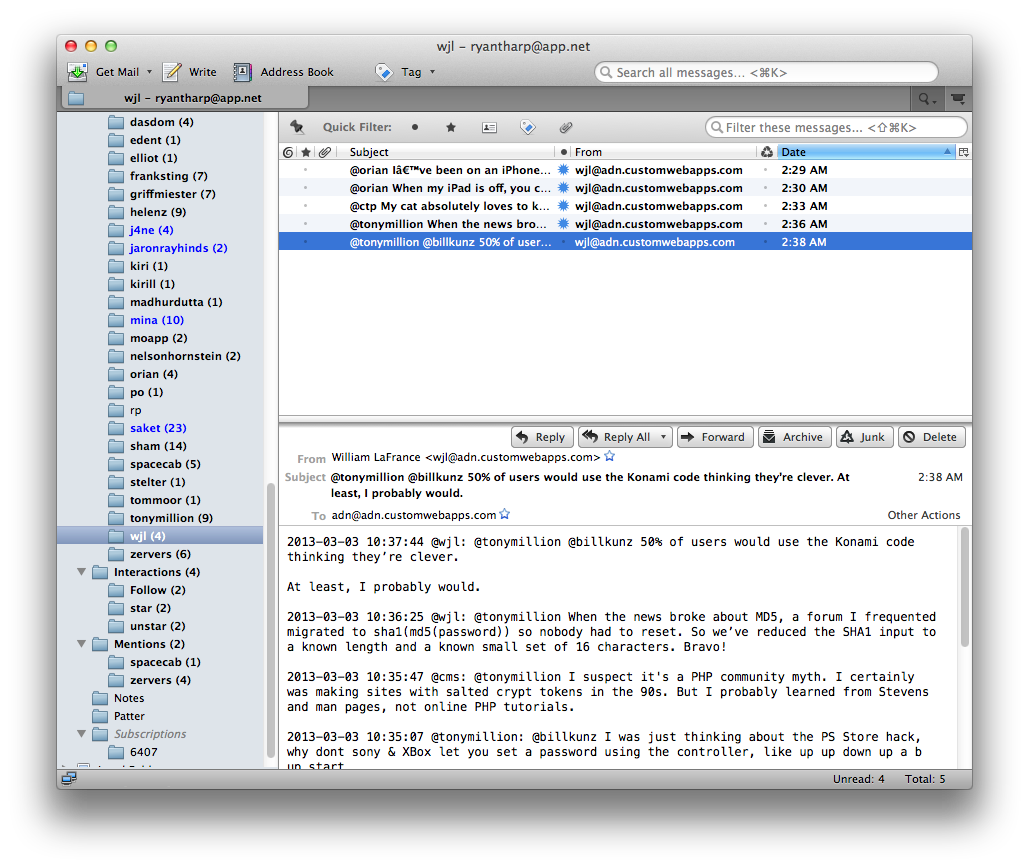Delete the selected message

932,437
